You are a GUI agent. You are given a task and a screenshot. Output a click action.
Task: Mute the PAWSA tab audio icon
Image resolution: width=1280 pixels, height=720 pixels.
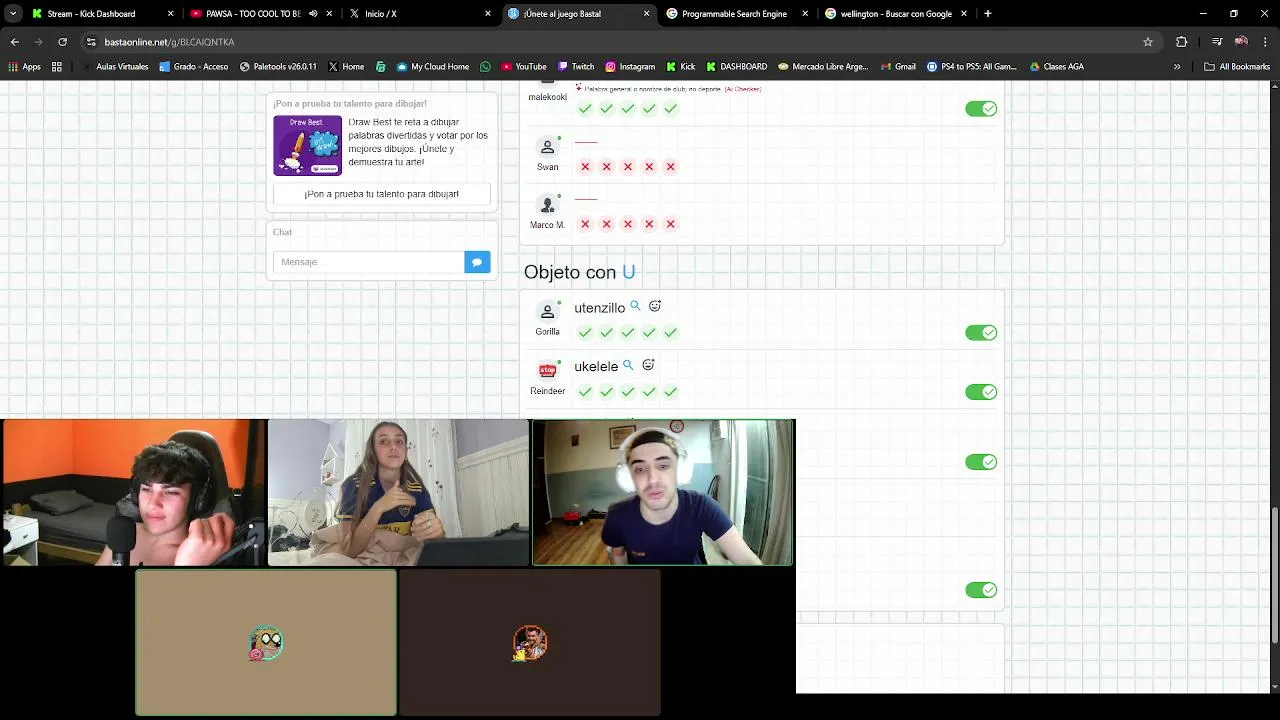[313, 14]
